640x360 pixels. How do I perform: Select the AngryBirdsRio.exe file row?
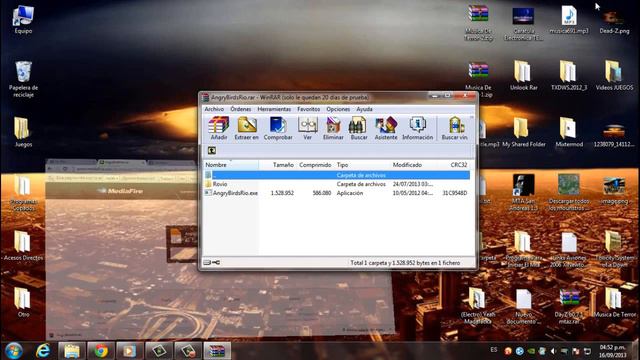(x=337, y=193)
